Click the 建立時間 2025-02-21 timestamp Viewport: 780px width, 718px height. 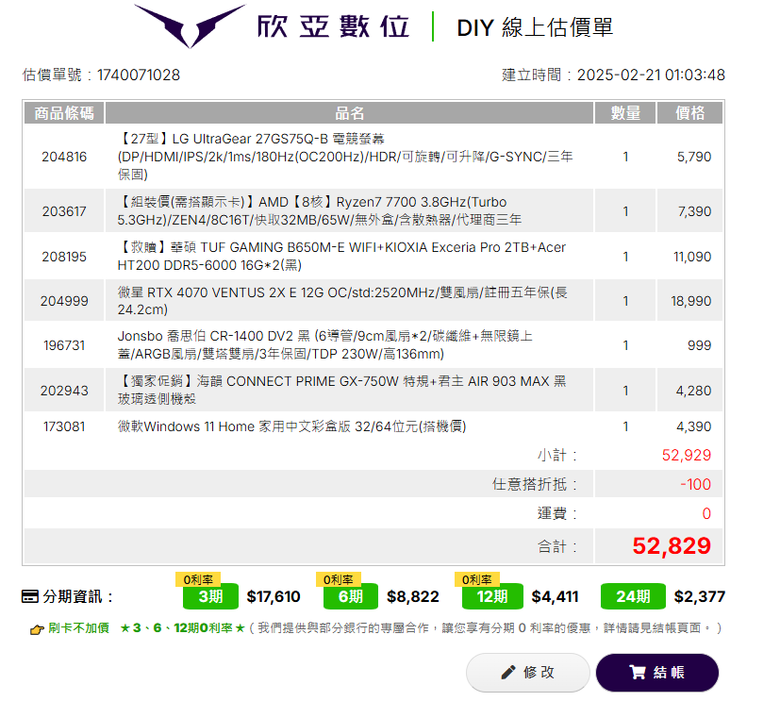click(x=613, y=75)
